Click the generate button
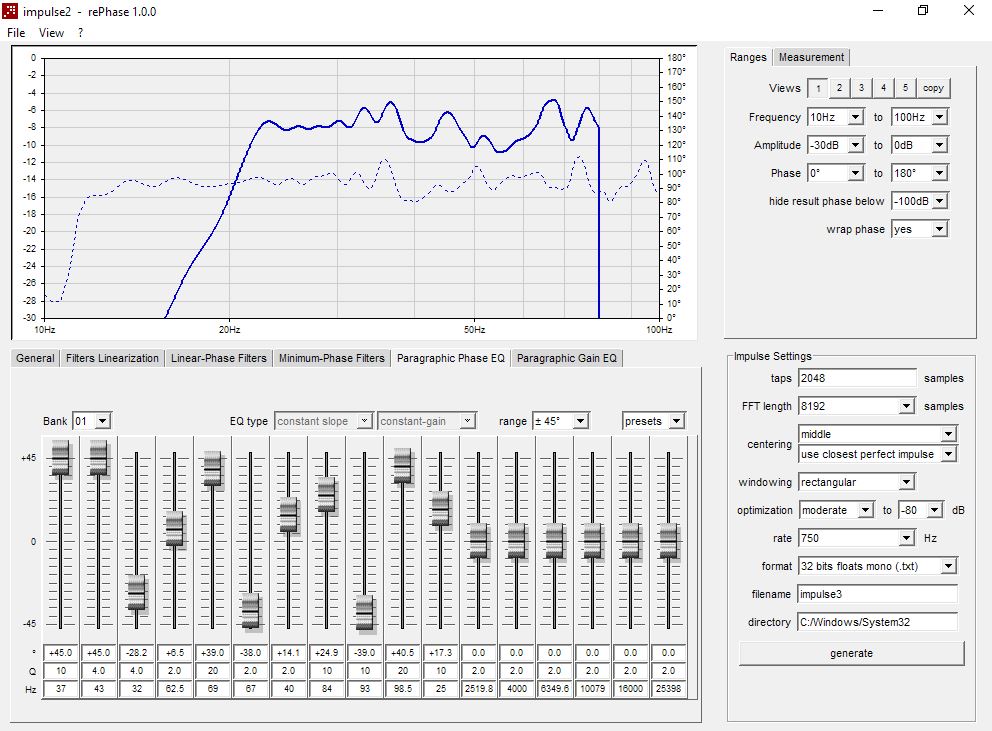Image resolution: width=992 pixels, height=731 pixels. click(x=851, y=653)
